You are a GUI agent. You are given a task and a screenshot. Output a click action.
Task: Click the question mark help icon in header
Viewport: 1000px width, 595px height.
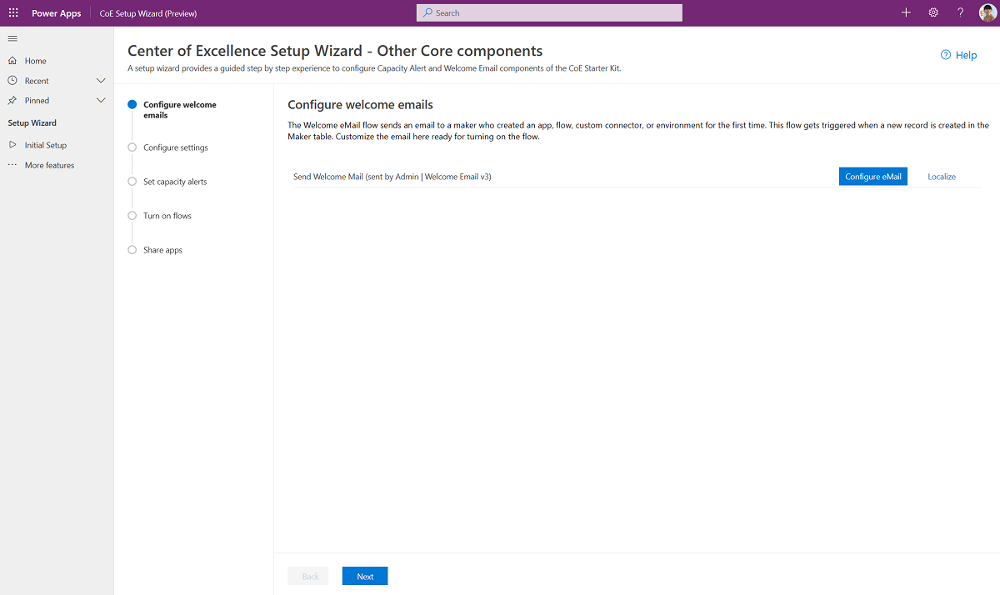pyautogui.click(x=960, y=13)
